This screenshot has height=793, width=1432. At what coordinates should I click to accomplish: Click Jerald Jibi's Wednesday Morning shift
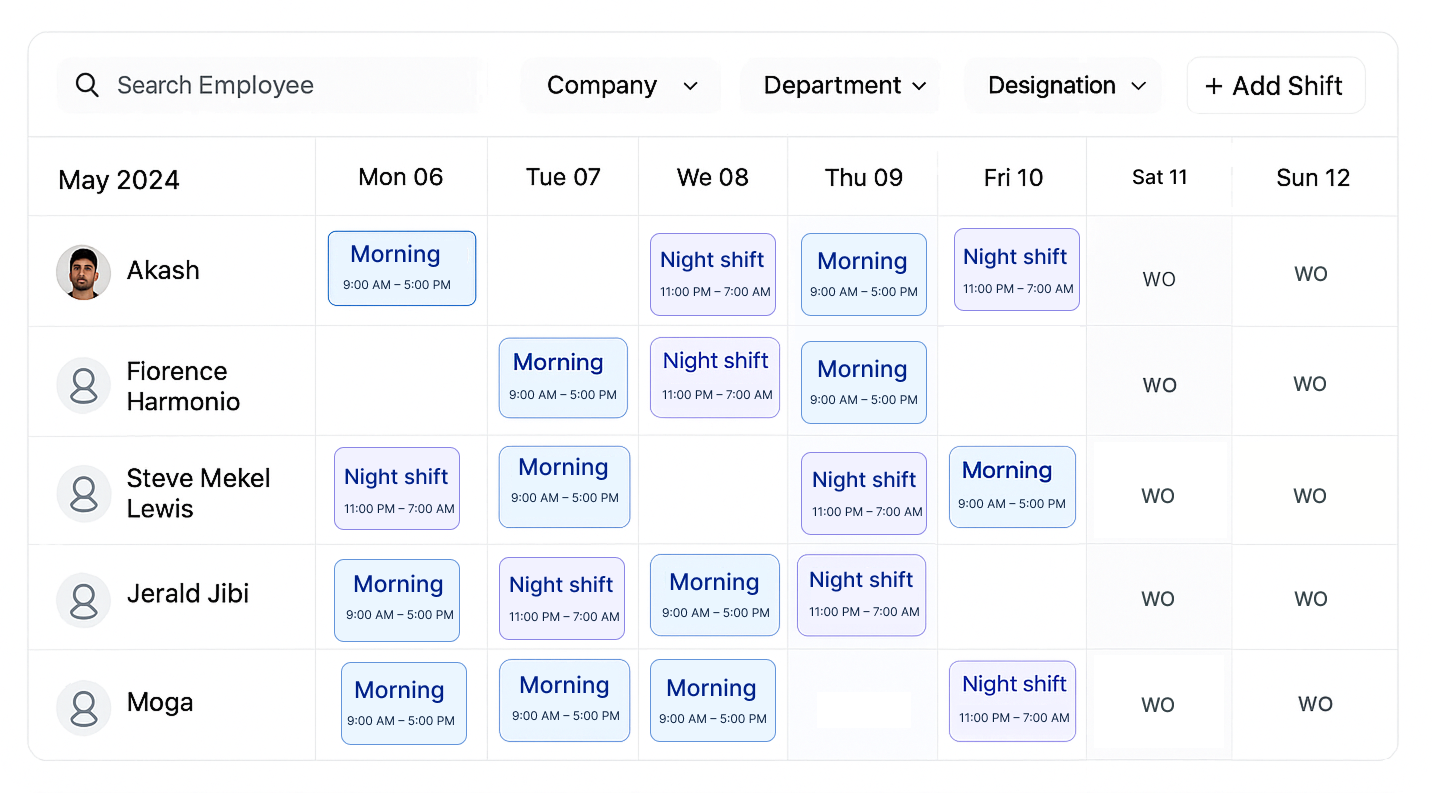click(x=714, y=595)
